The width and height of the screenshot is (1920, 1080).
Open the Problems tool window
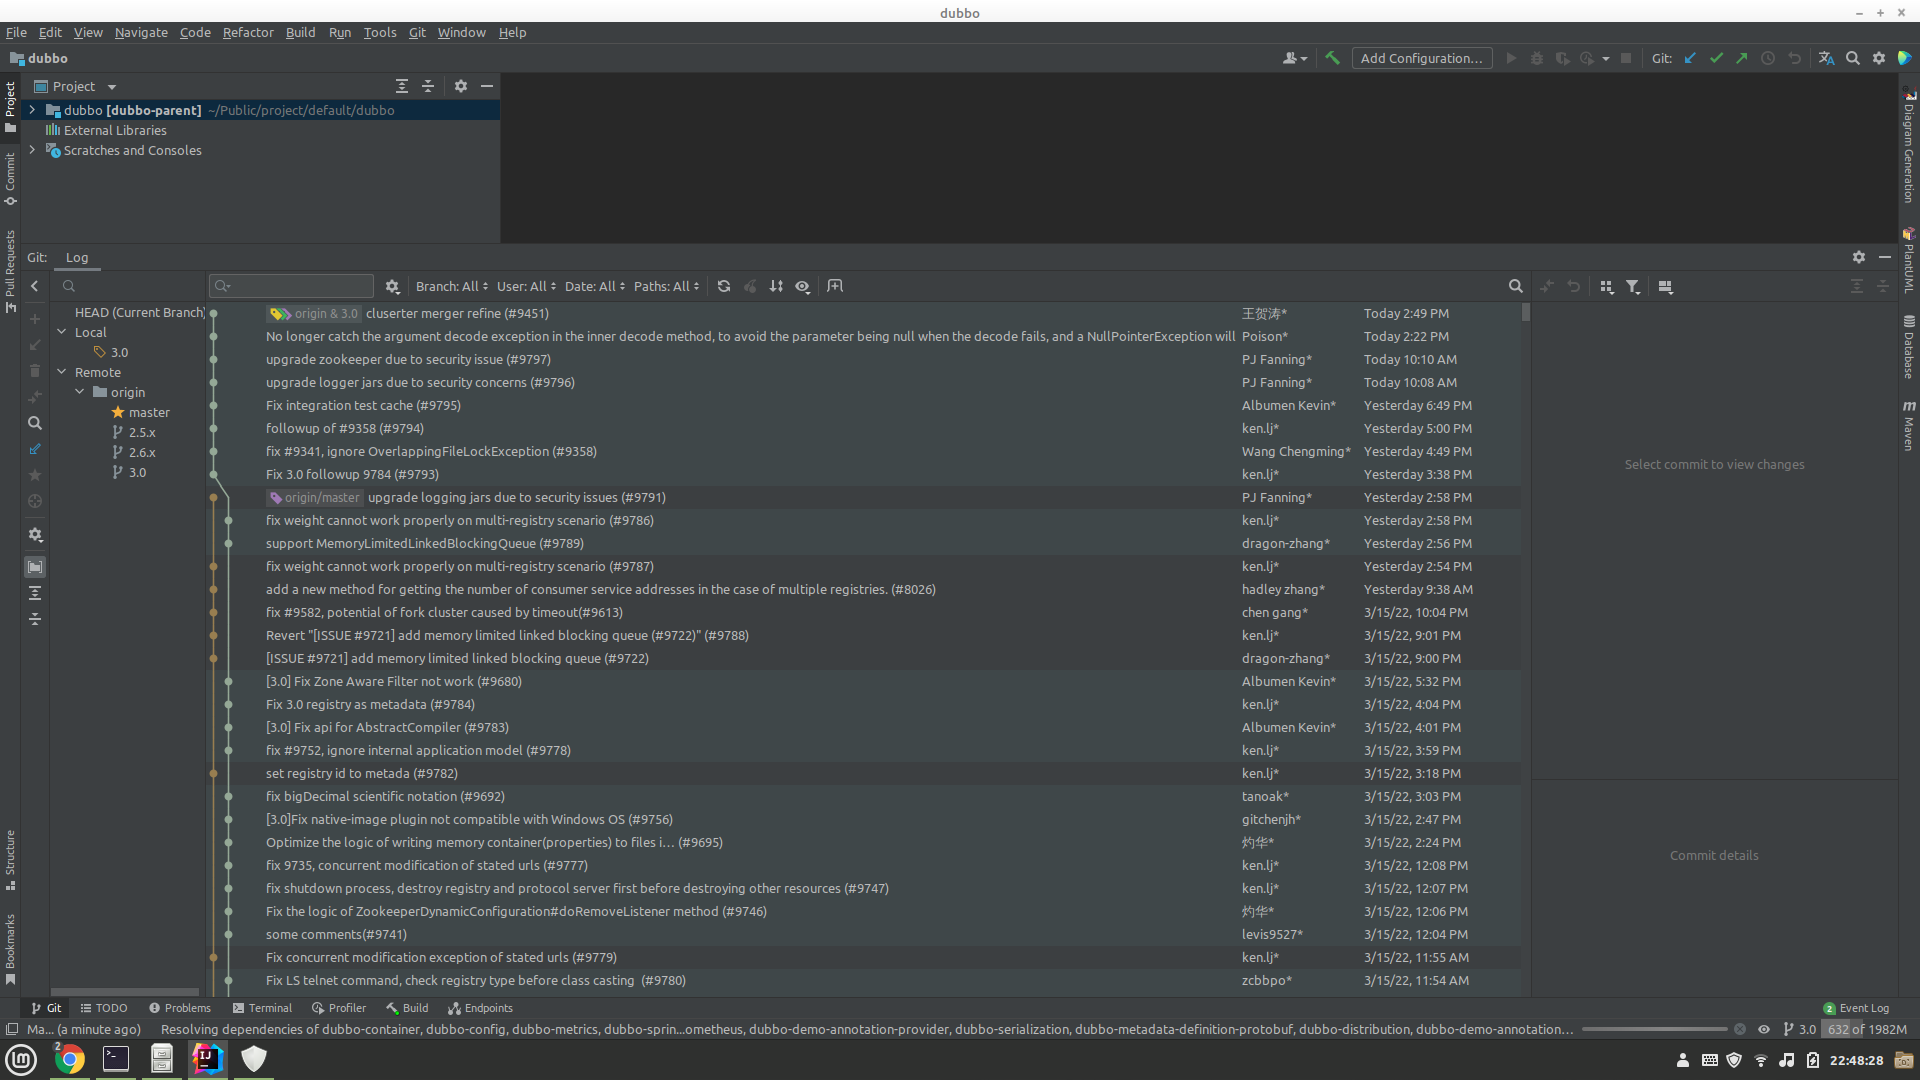click(180, 1008)
